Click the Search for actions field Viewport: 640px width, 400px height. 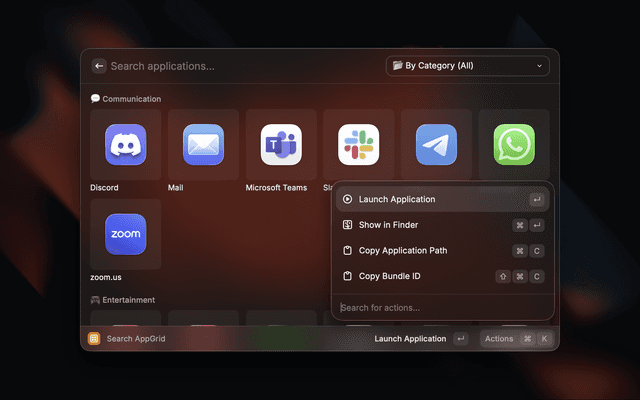point(440,307)
